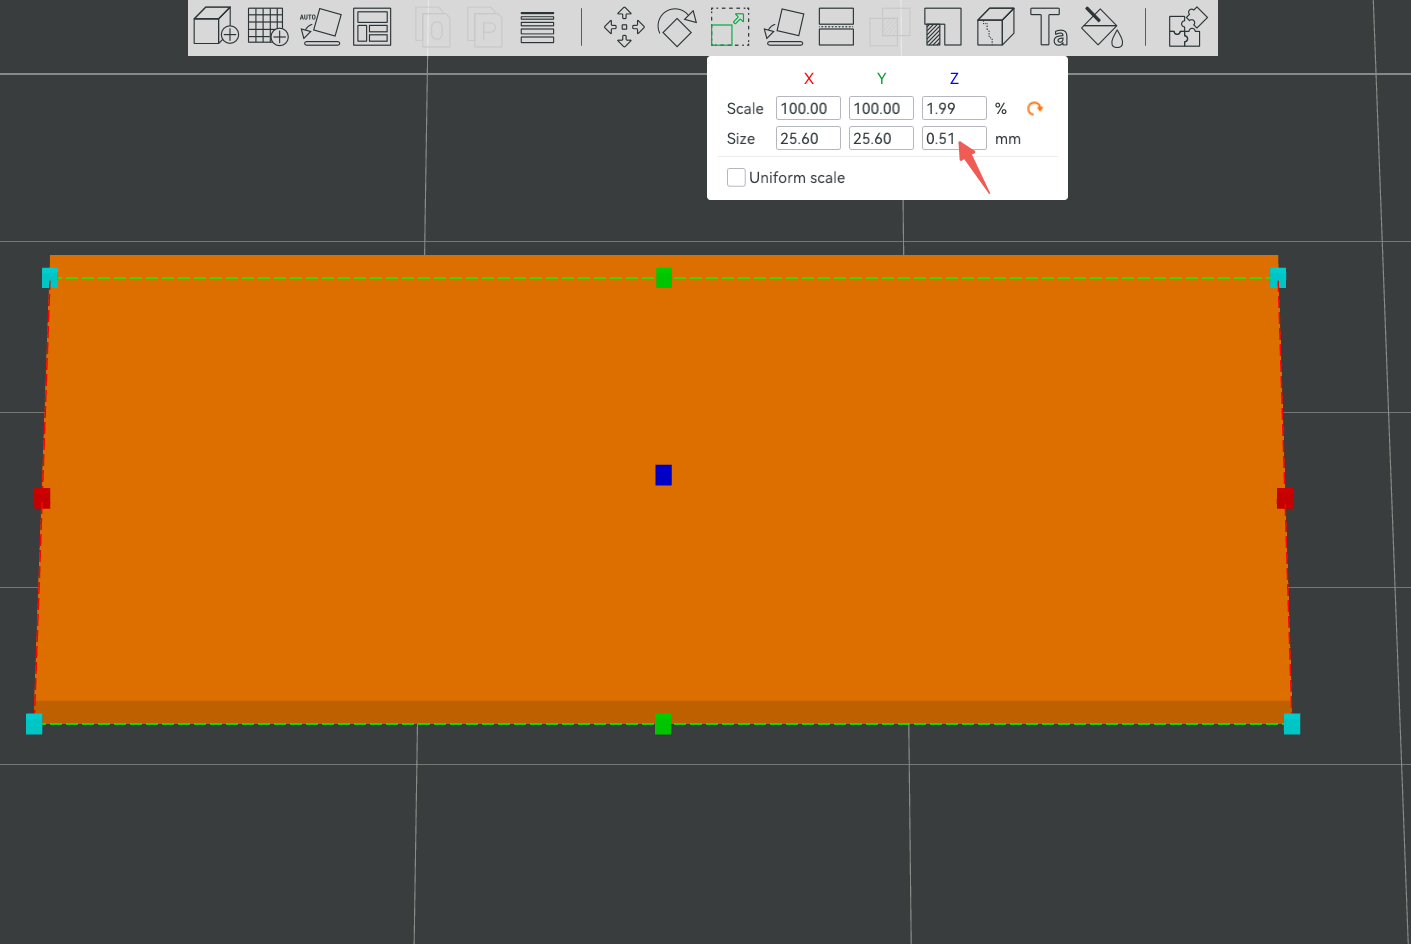The height and width of the screenshot is (944, 1411).
Task: Click the "Scale" row label
Action: point(745,108)
